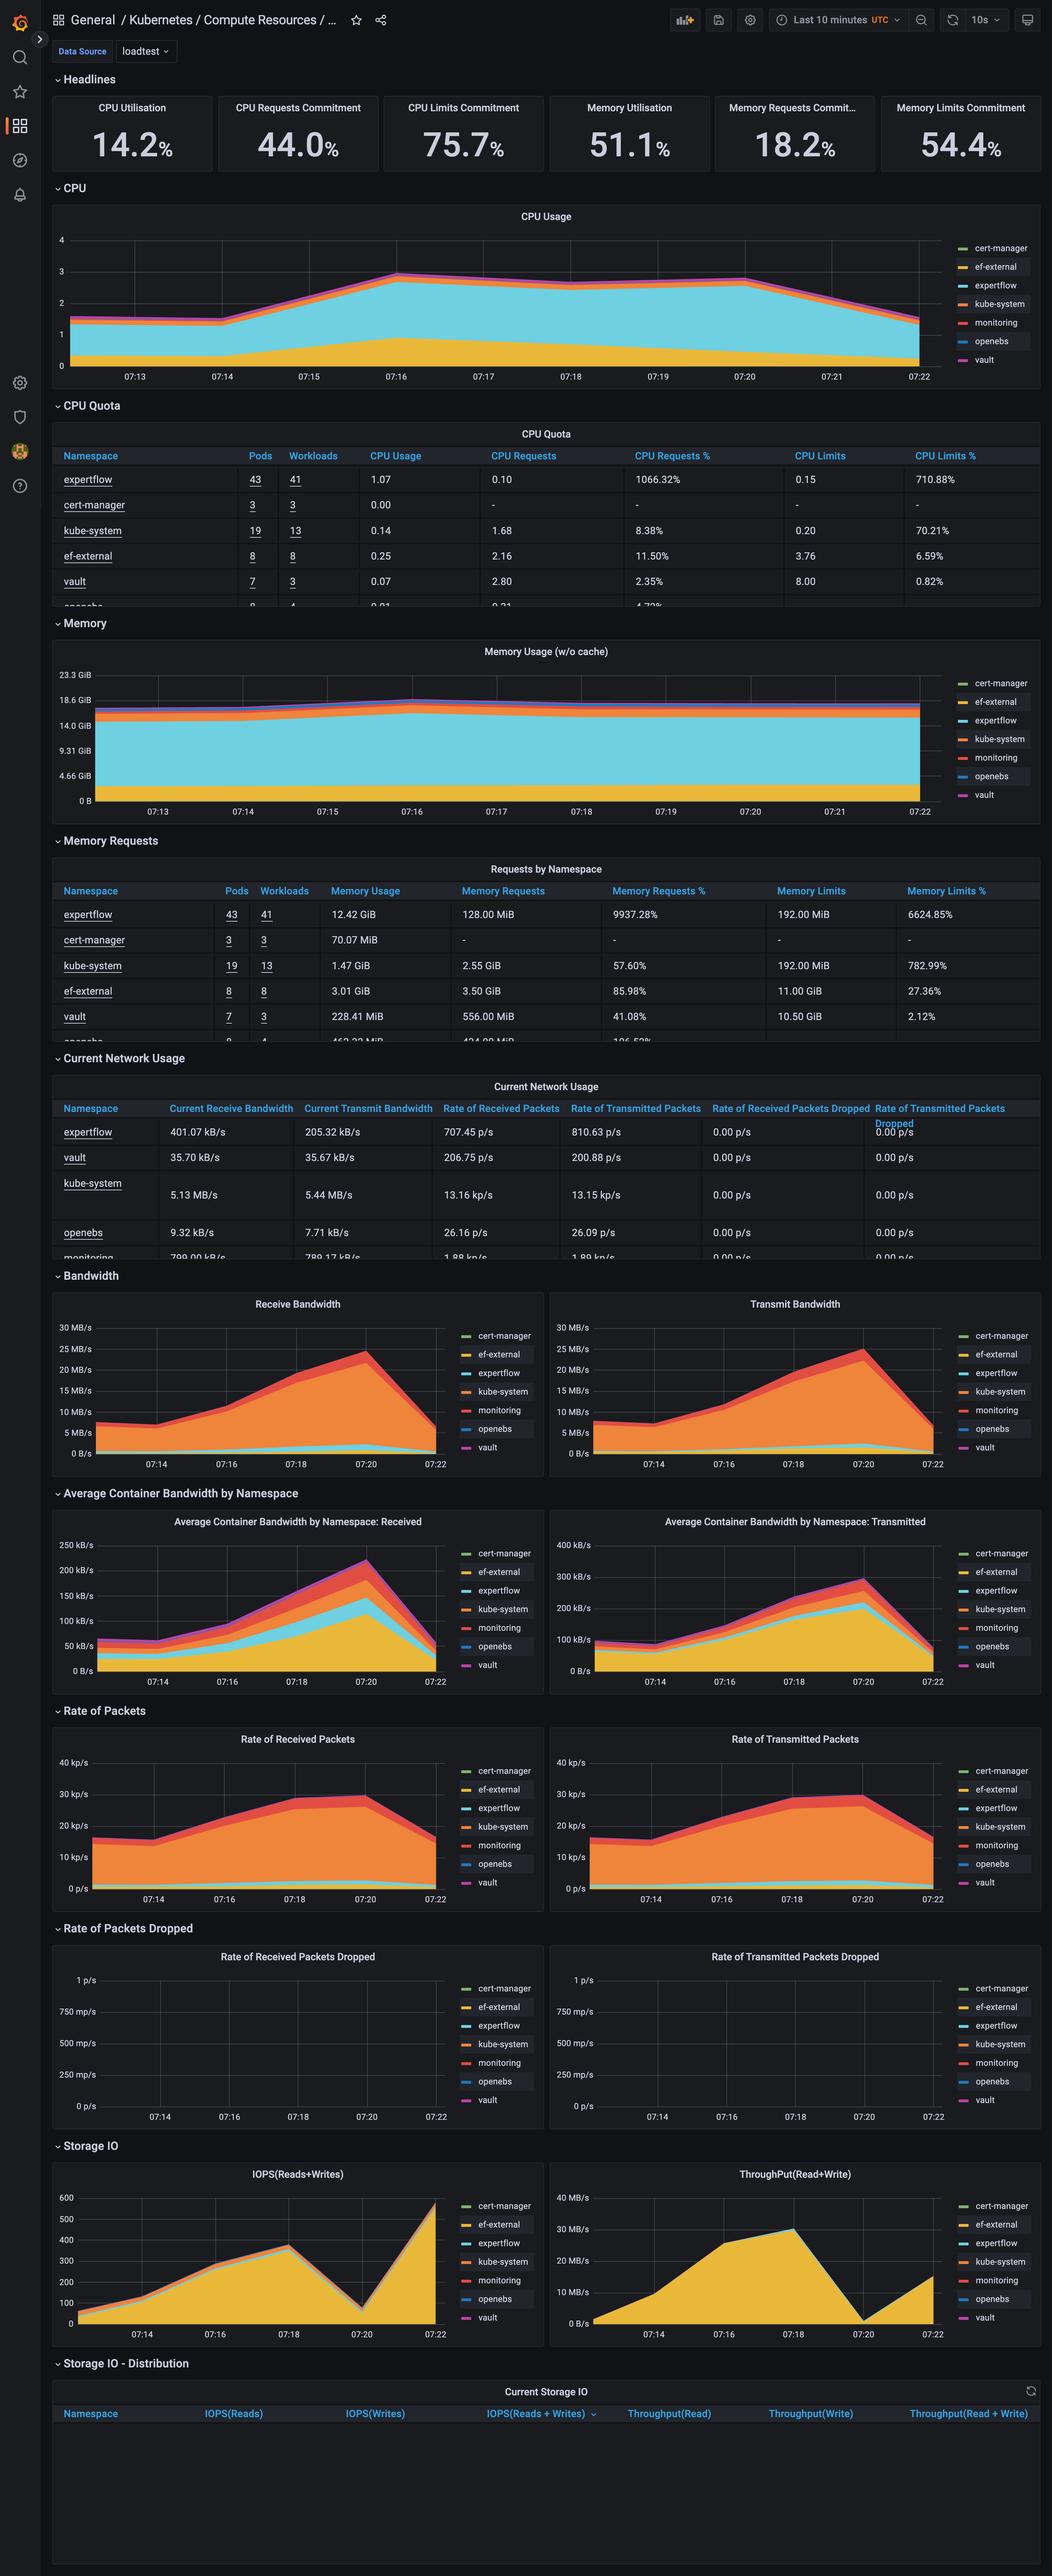The width and height of the screenshot is (1052, 2576).
Task: Open the starred dashboards favorites icon
Action: click(x=20, y=91)
